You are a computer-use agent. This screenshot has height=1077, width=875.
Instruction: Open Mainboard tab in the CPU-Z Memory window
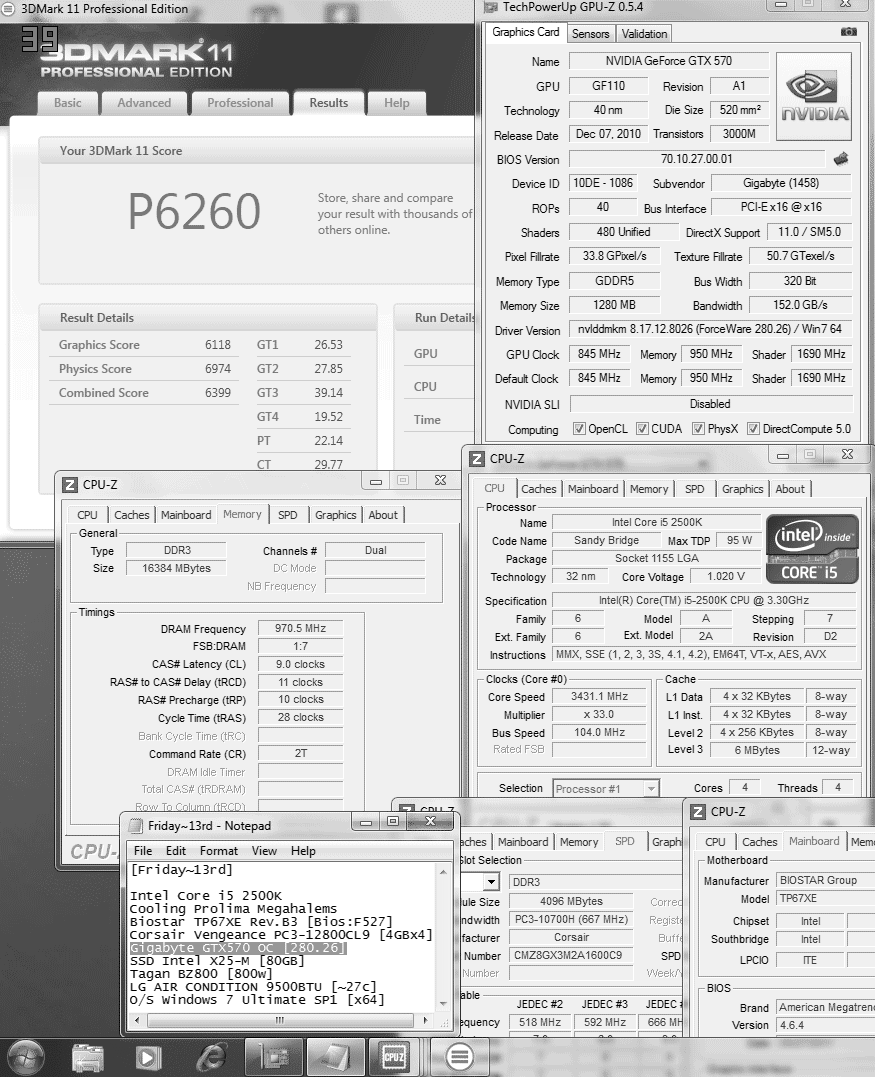[186, 515]
